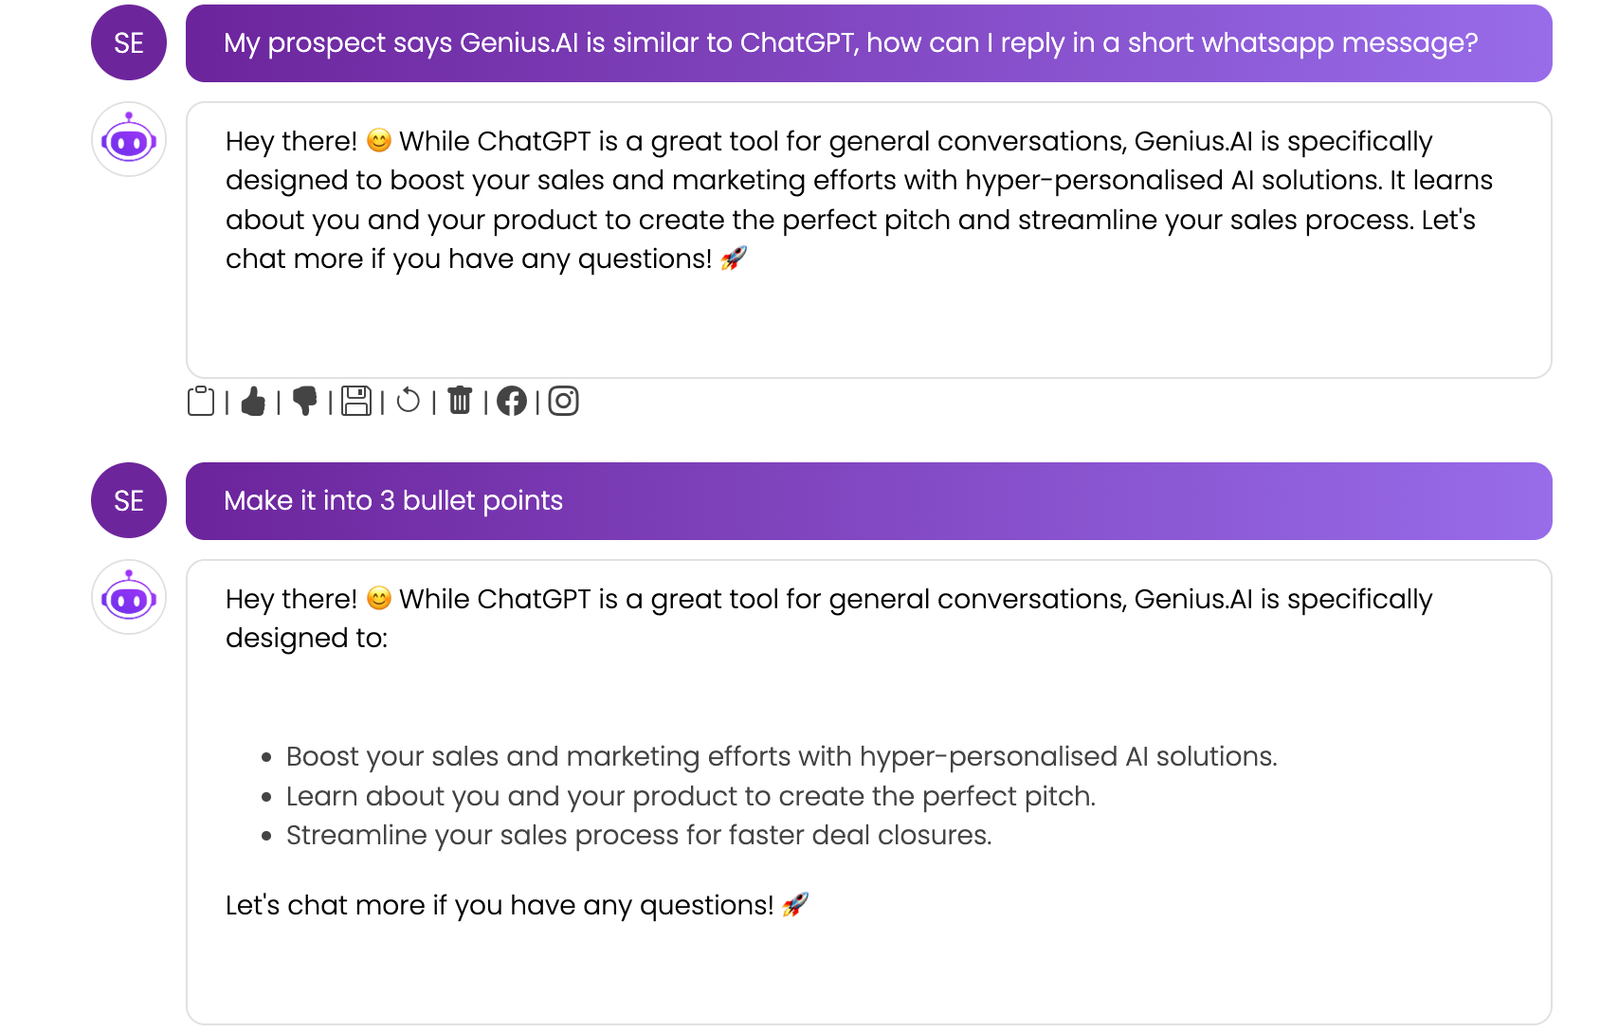
Task: Click the SE avatar beside the ChatGPT question
Action: [129, 43]
